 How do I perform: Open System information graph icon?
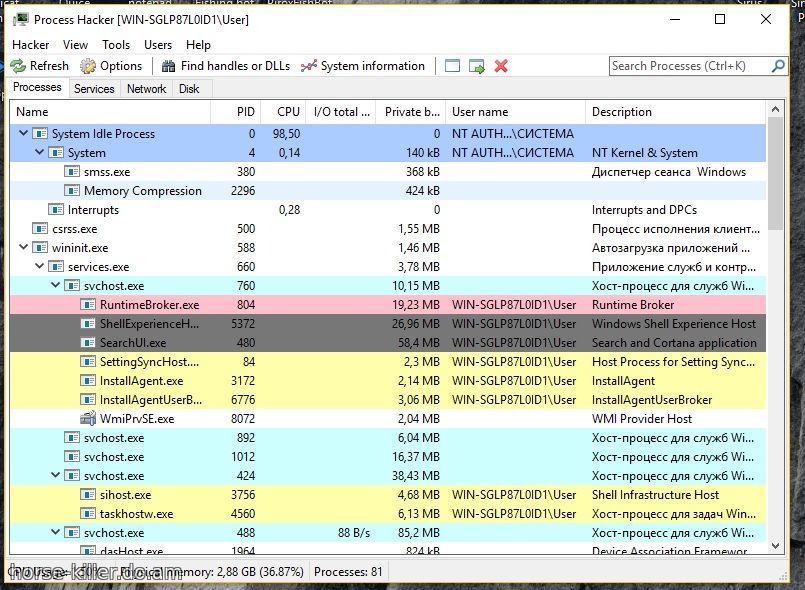tap(309, 66)
